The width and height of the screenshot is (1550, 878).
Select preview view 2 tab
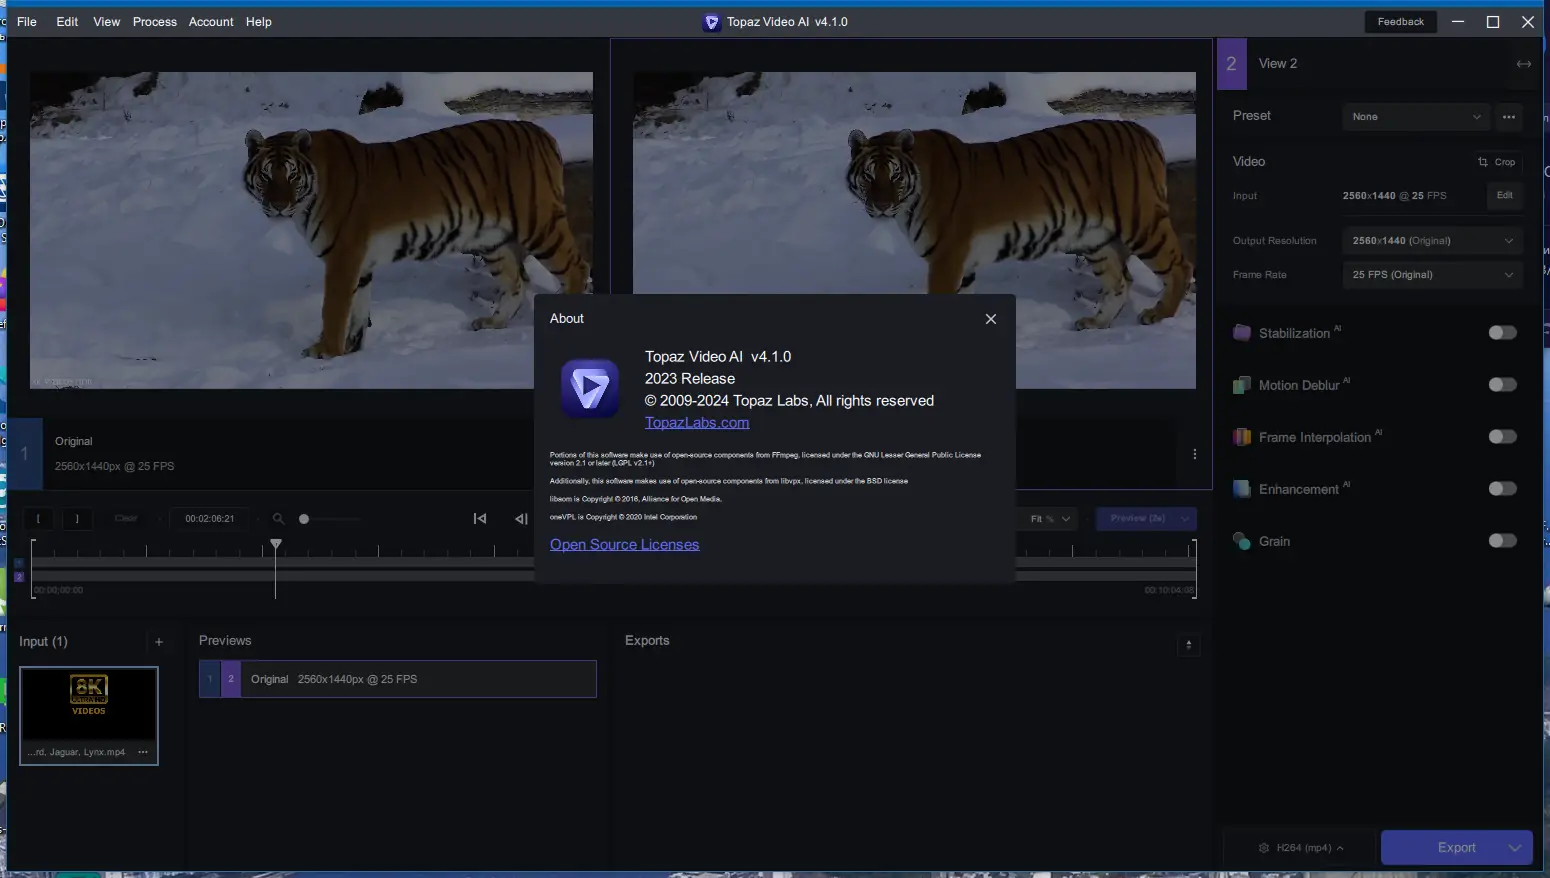click(231, 679)
